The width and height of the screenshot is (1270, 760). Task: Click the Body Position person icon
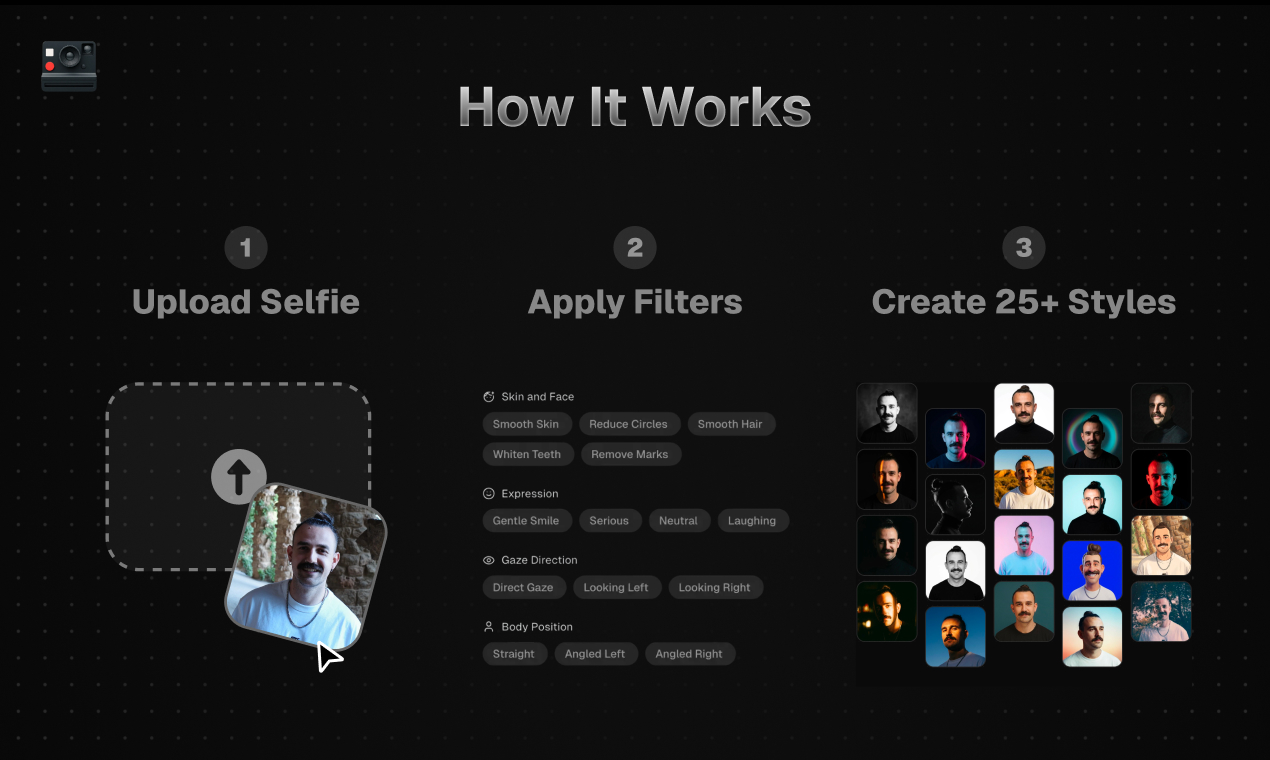[x=487, y=626]
